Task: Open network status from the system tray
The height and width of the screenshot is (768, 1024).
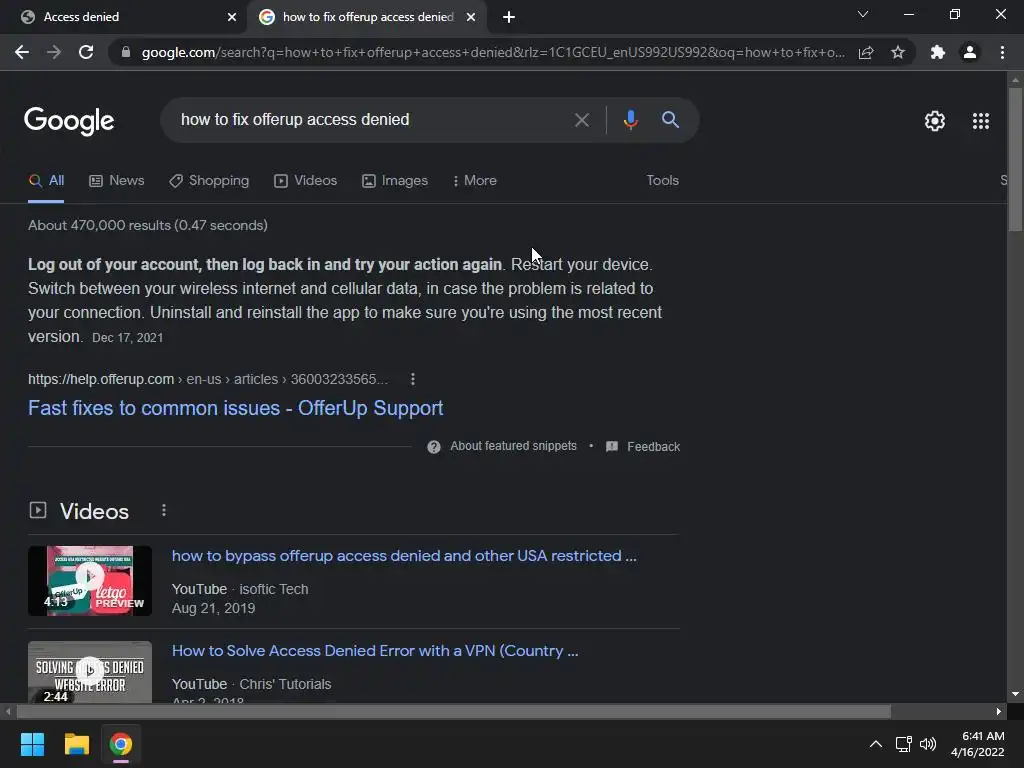Action: coord(904,744)
